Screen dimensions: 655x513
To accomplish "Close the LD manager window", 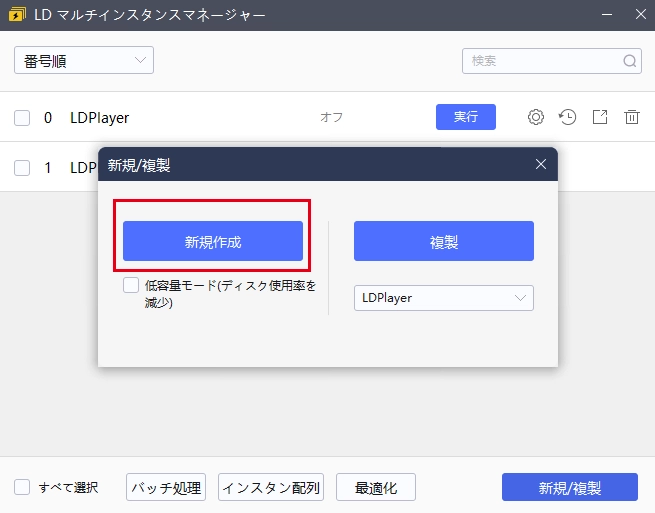I will [640, 14].
